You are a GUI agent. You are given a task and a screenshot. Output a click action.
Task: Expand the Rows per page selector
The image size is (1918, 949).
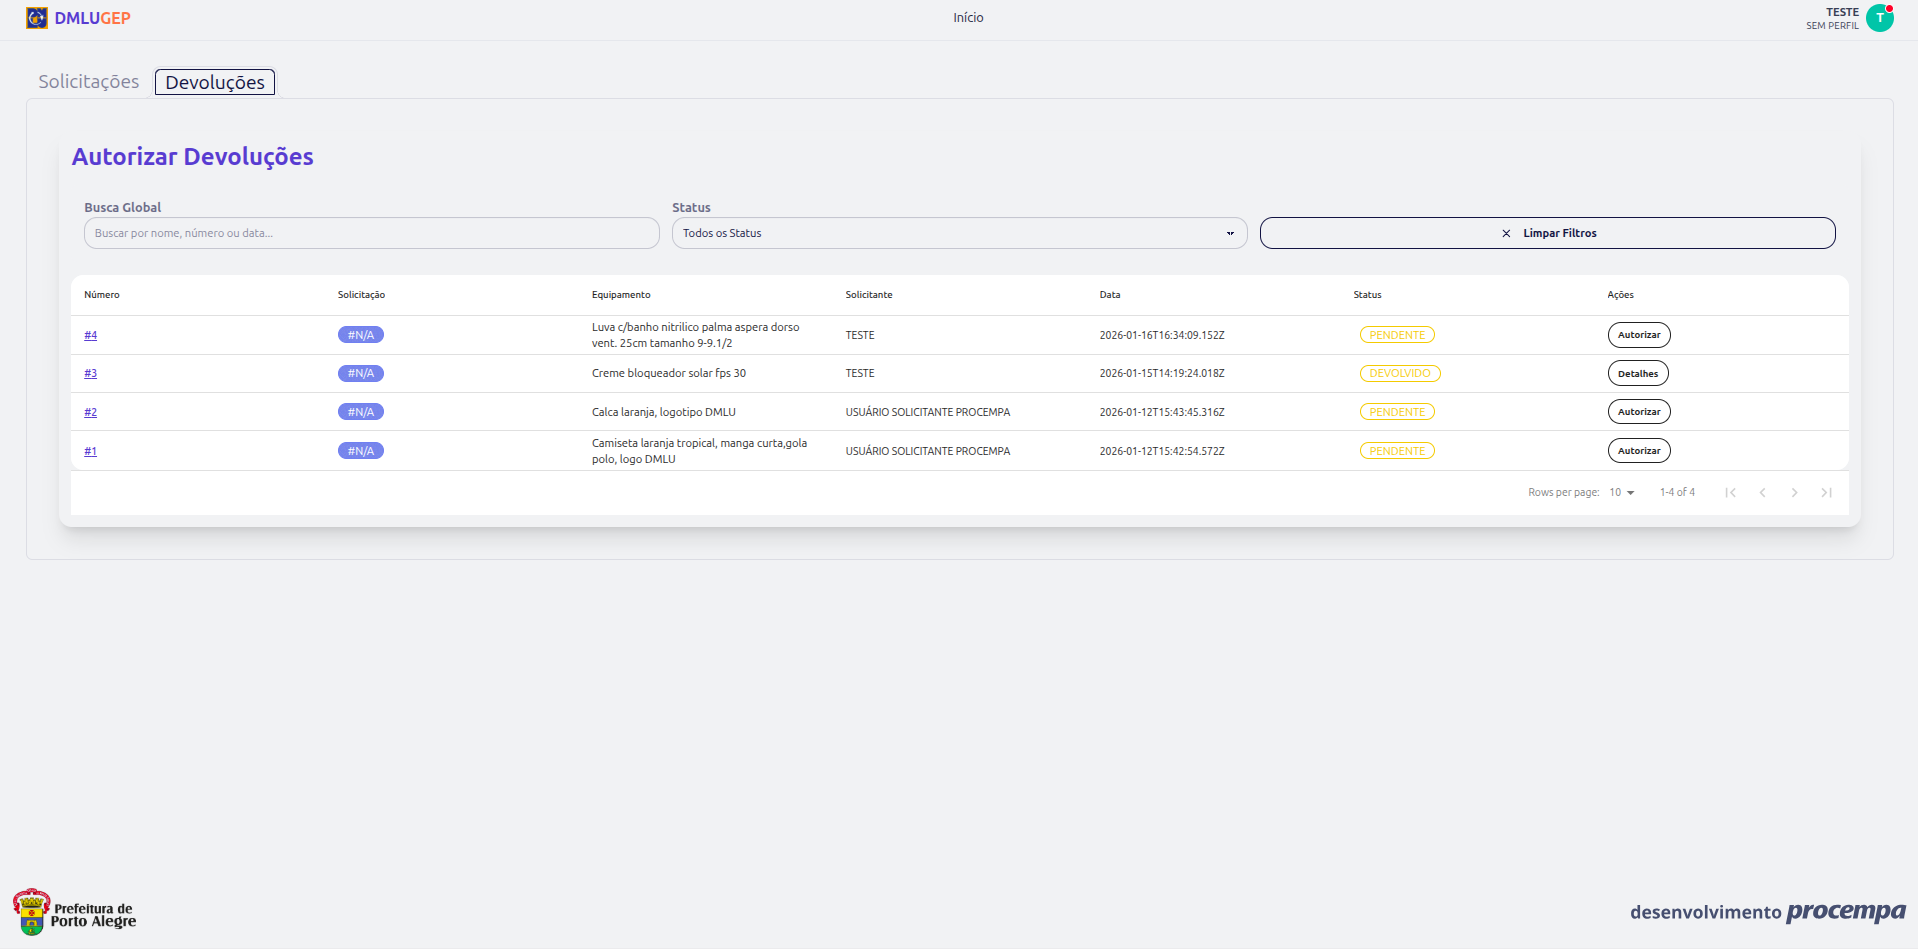[x=1621, y=492]
